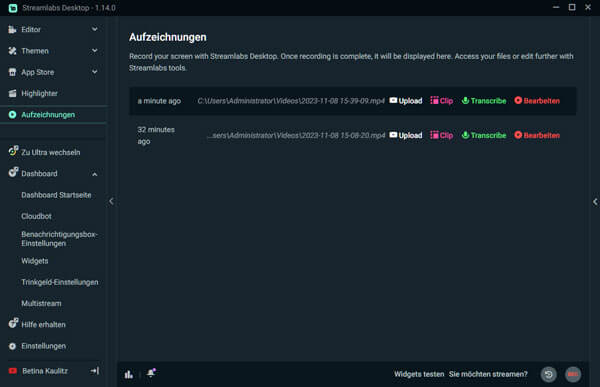The image size is (600, 387).
Task: Click the Hilfe erhalten icon
Action: pyautogui.click(x=13, y=323)
